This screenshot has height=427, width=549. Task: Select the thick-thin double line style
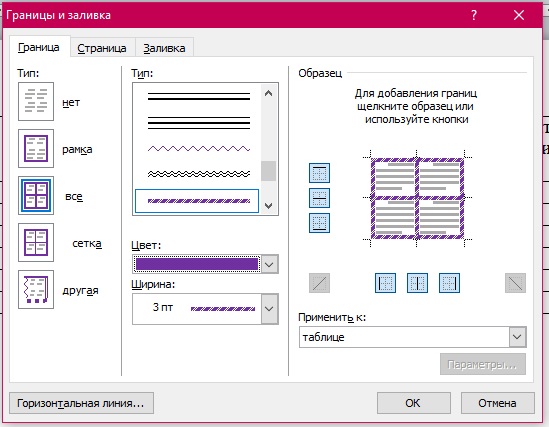click(199, 97)
